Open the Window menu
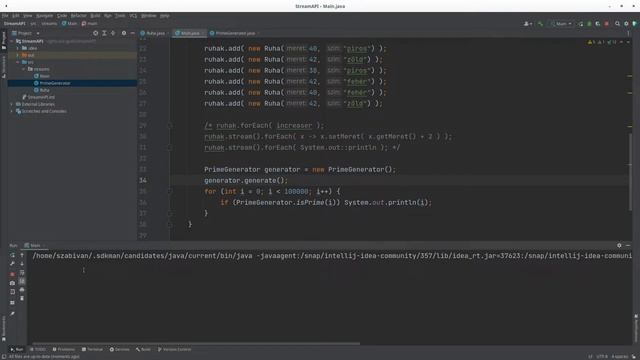This screenshot has height=360, width=640. (149, 16)
